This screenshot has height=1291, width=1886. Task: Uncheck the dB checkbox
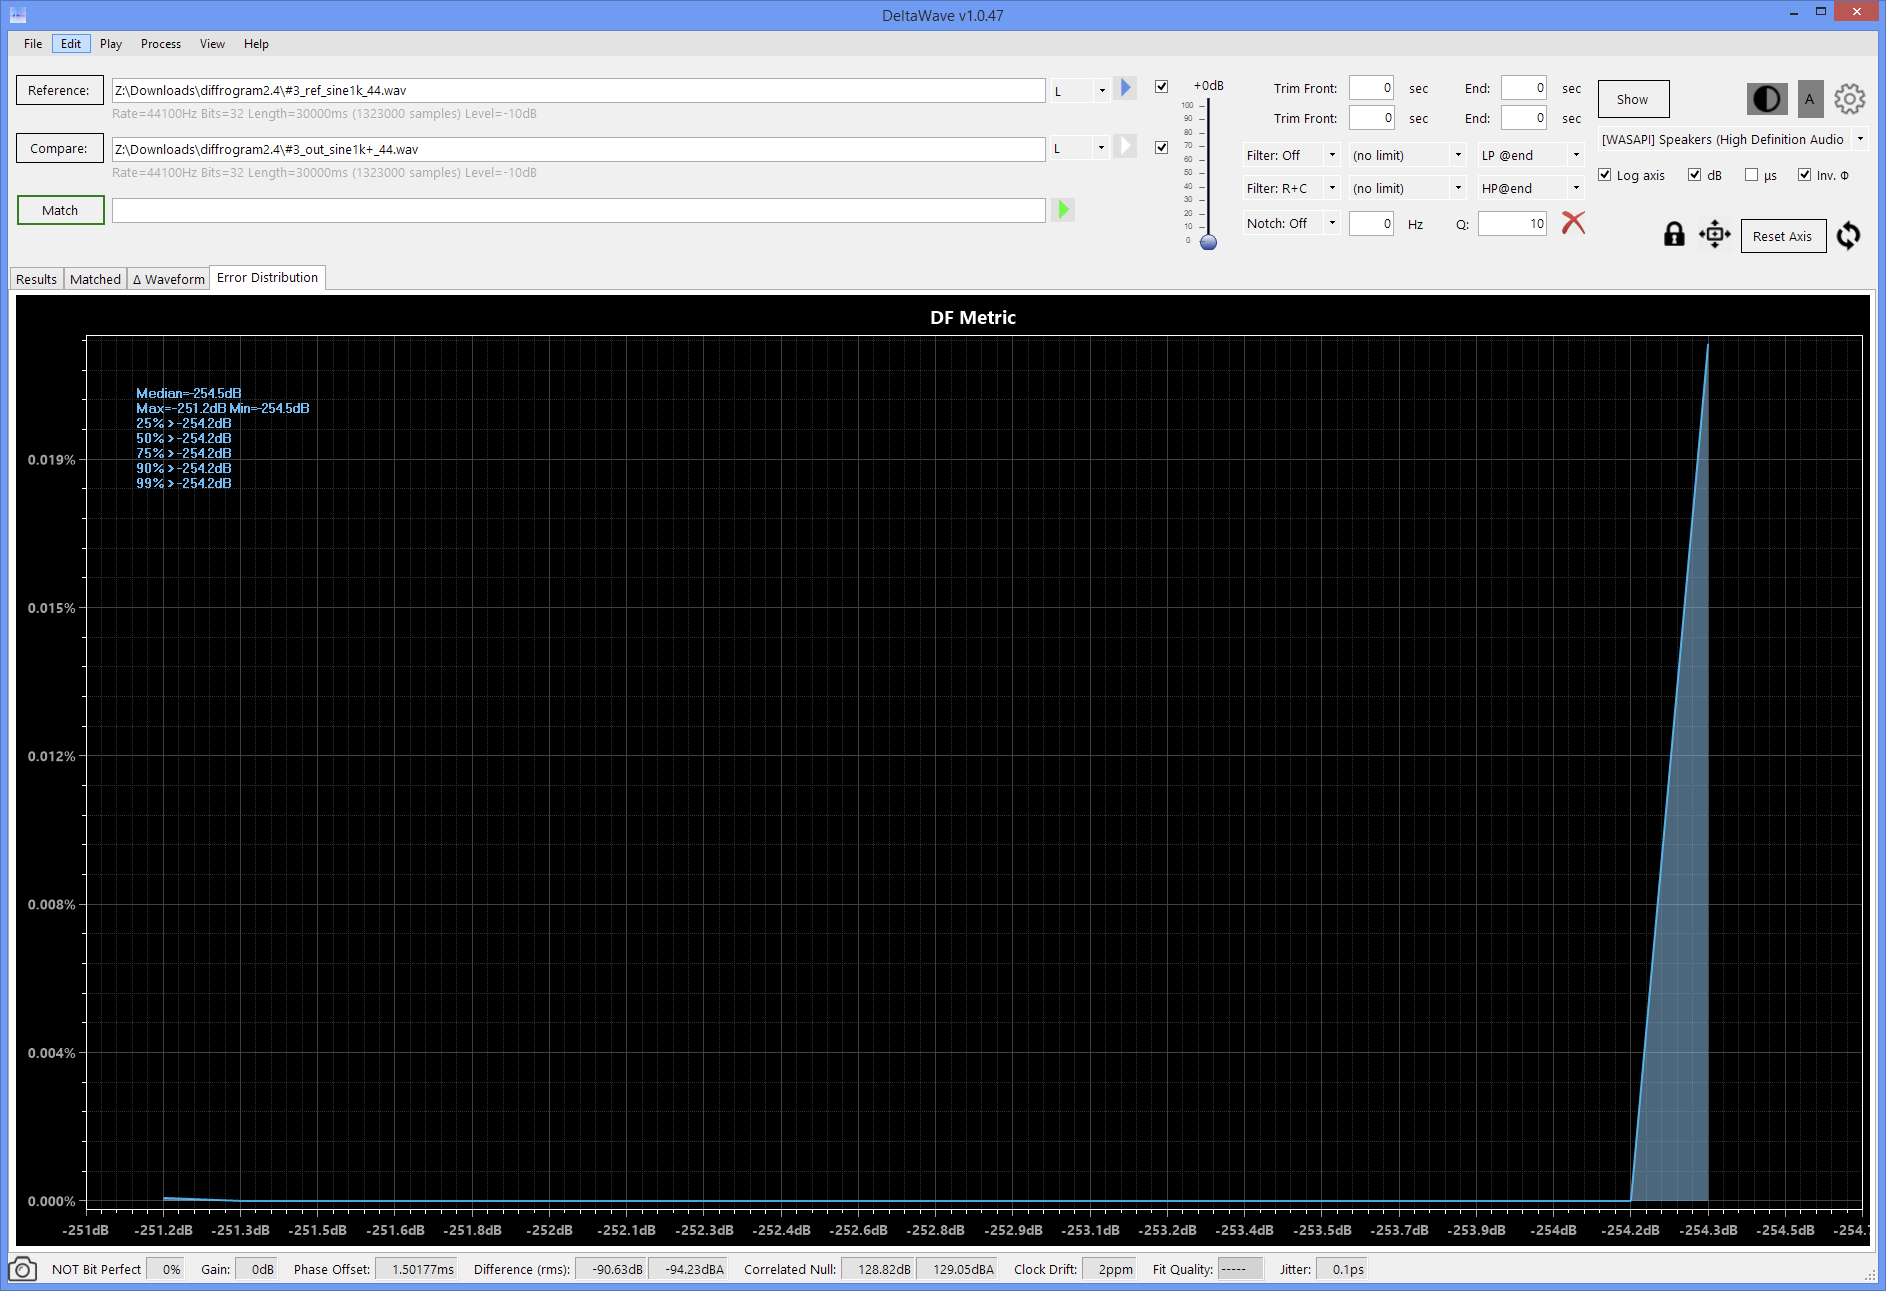coord(1694,175)
